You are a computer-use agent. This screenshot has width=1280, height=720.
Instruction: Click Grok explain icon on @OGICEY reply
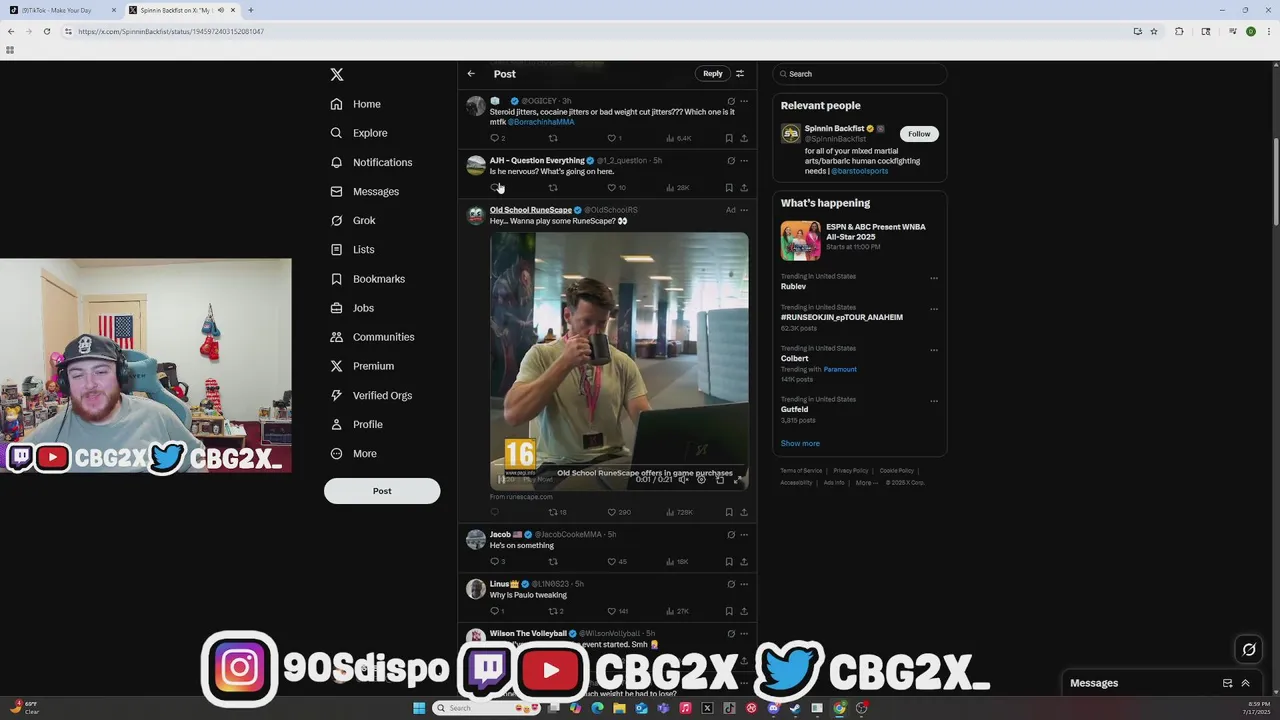coord(731,101)
